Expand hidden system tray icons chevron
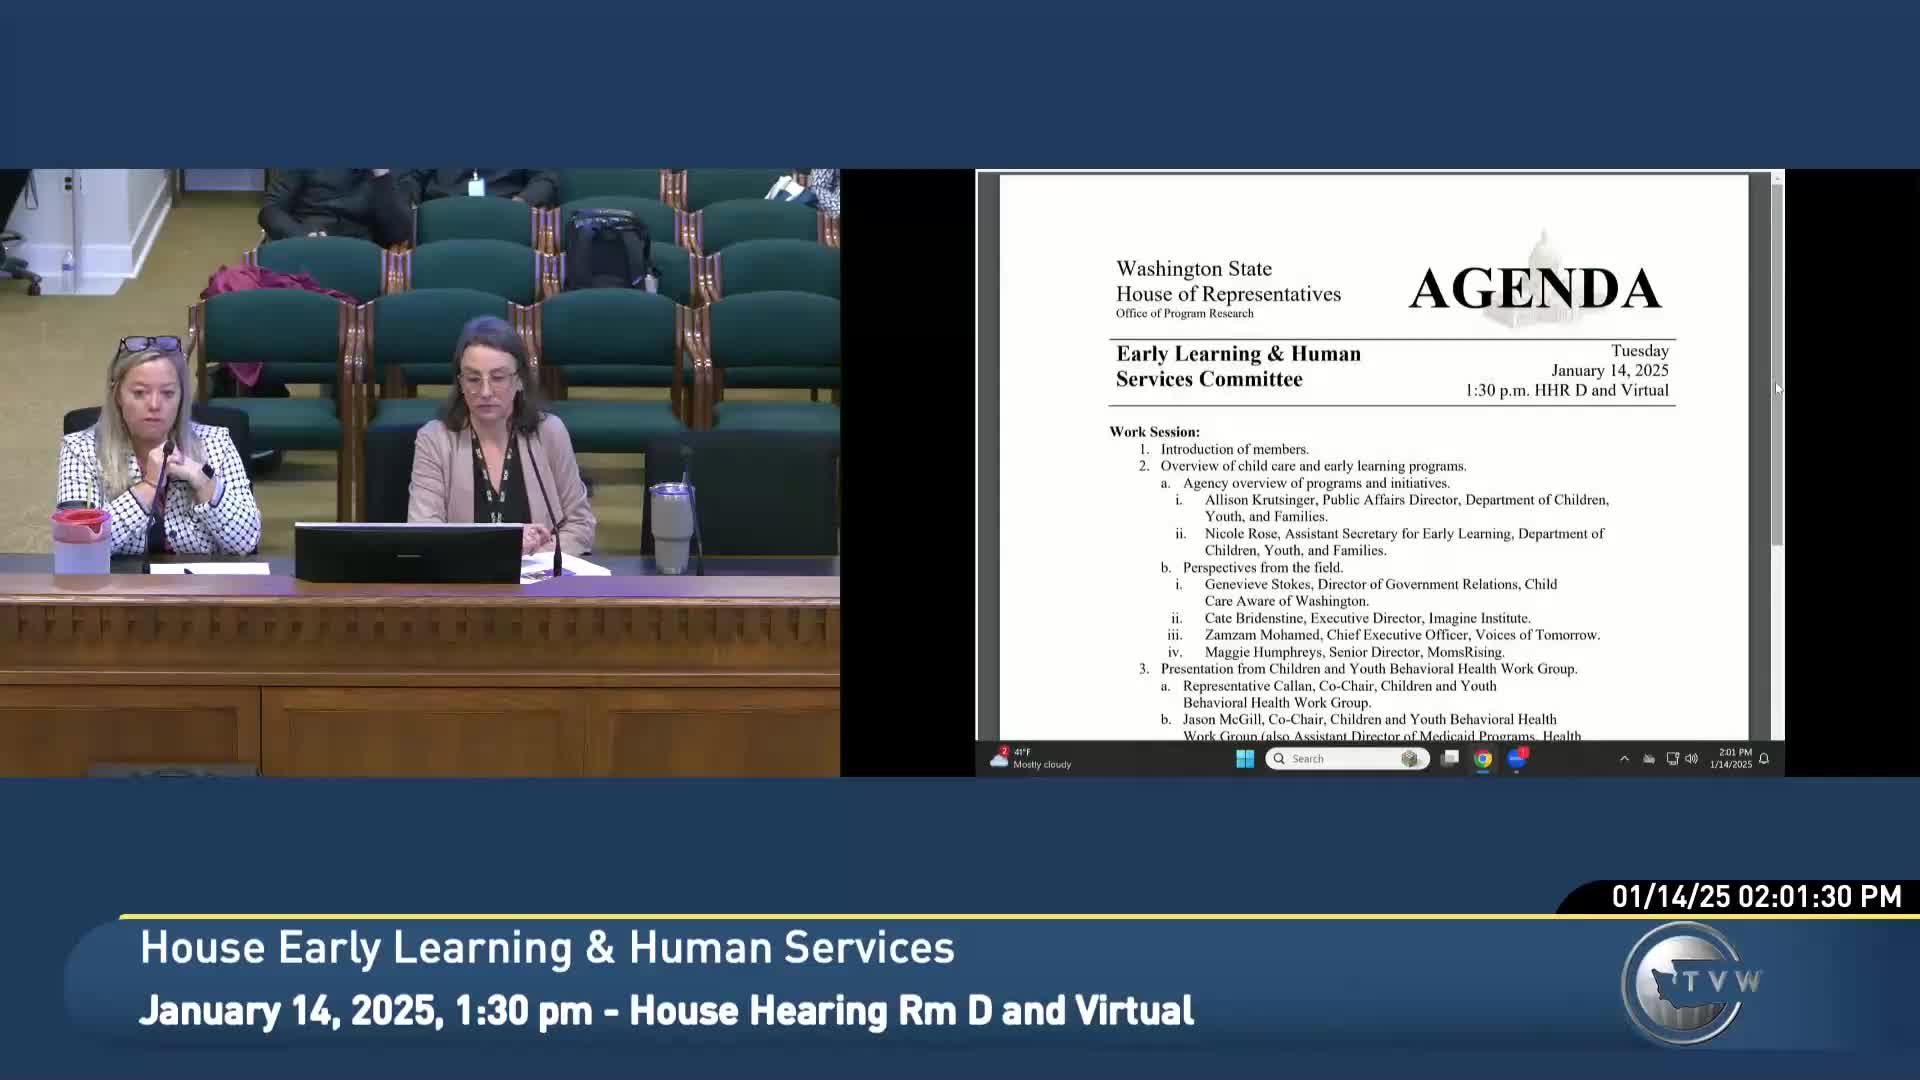The image size is (1920, 1080). [x=1624, y=759]
